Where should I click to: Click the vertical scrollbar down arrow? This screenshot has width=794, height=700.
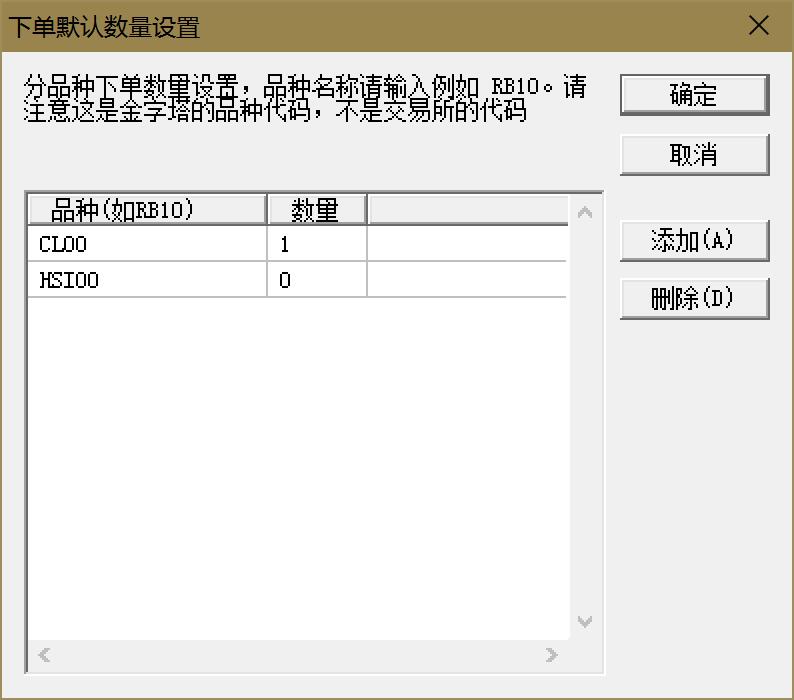[586, 621]
